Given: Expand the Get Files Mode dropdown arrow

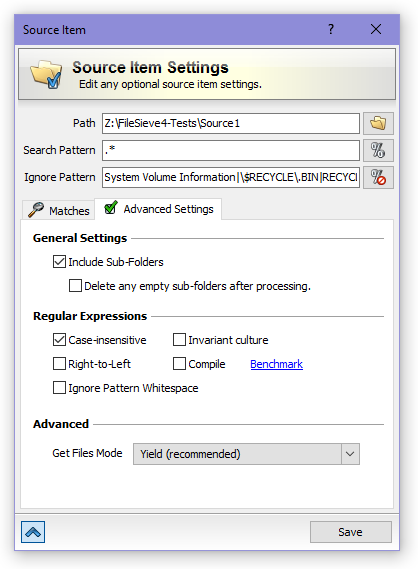Looking at the screenshot, I should coord(350,454).
